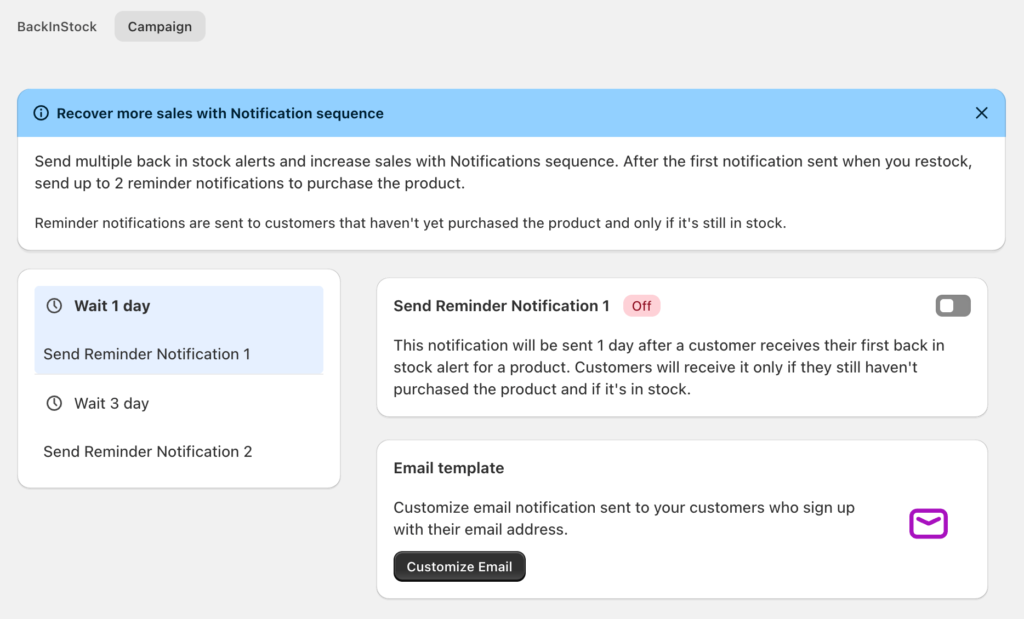Click the info circle icon in banner
Screen dimensions: 1024x619
tap(41, 113)
